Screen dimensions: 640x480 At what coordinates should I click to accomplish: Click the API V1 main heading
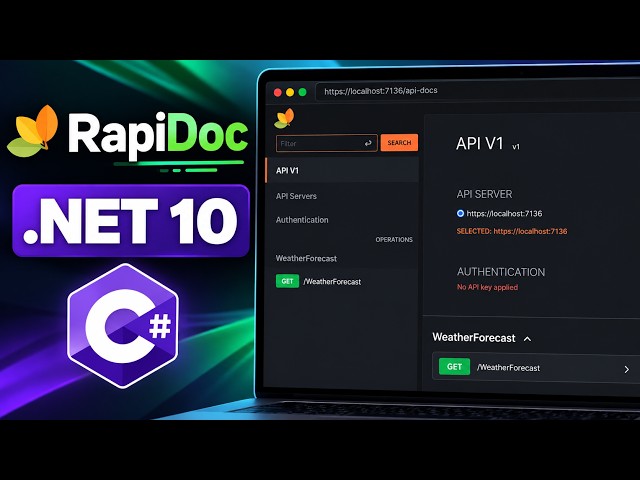[x=480, y=144]
